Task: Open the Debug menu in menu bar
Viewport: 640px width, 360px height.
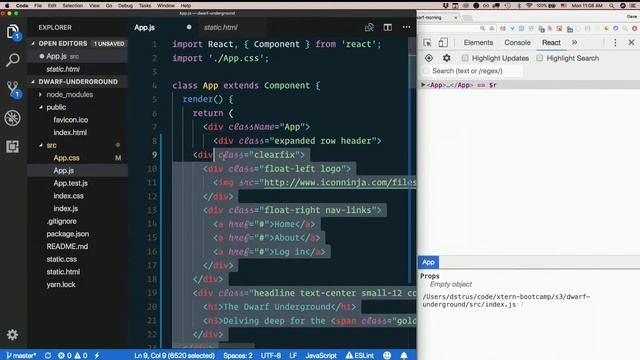Action: click(125, 6)
